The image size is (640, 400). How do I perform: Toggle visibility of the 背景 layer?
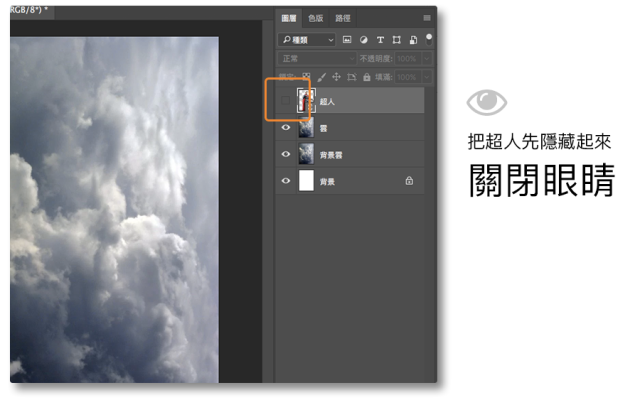(286, 181)
